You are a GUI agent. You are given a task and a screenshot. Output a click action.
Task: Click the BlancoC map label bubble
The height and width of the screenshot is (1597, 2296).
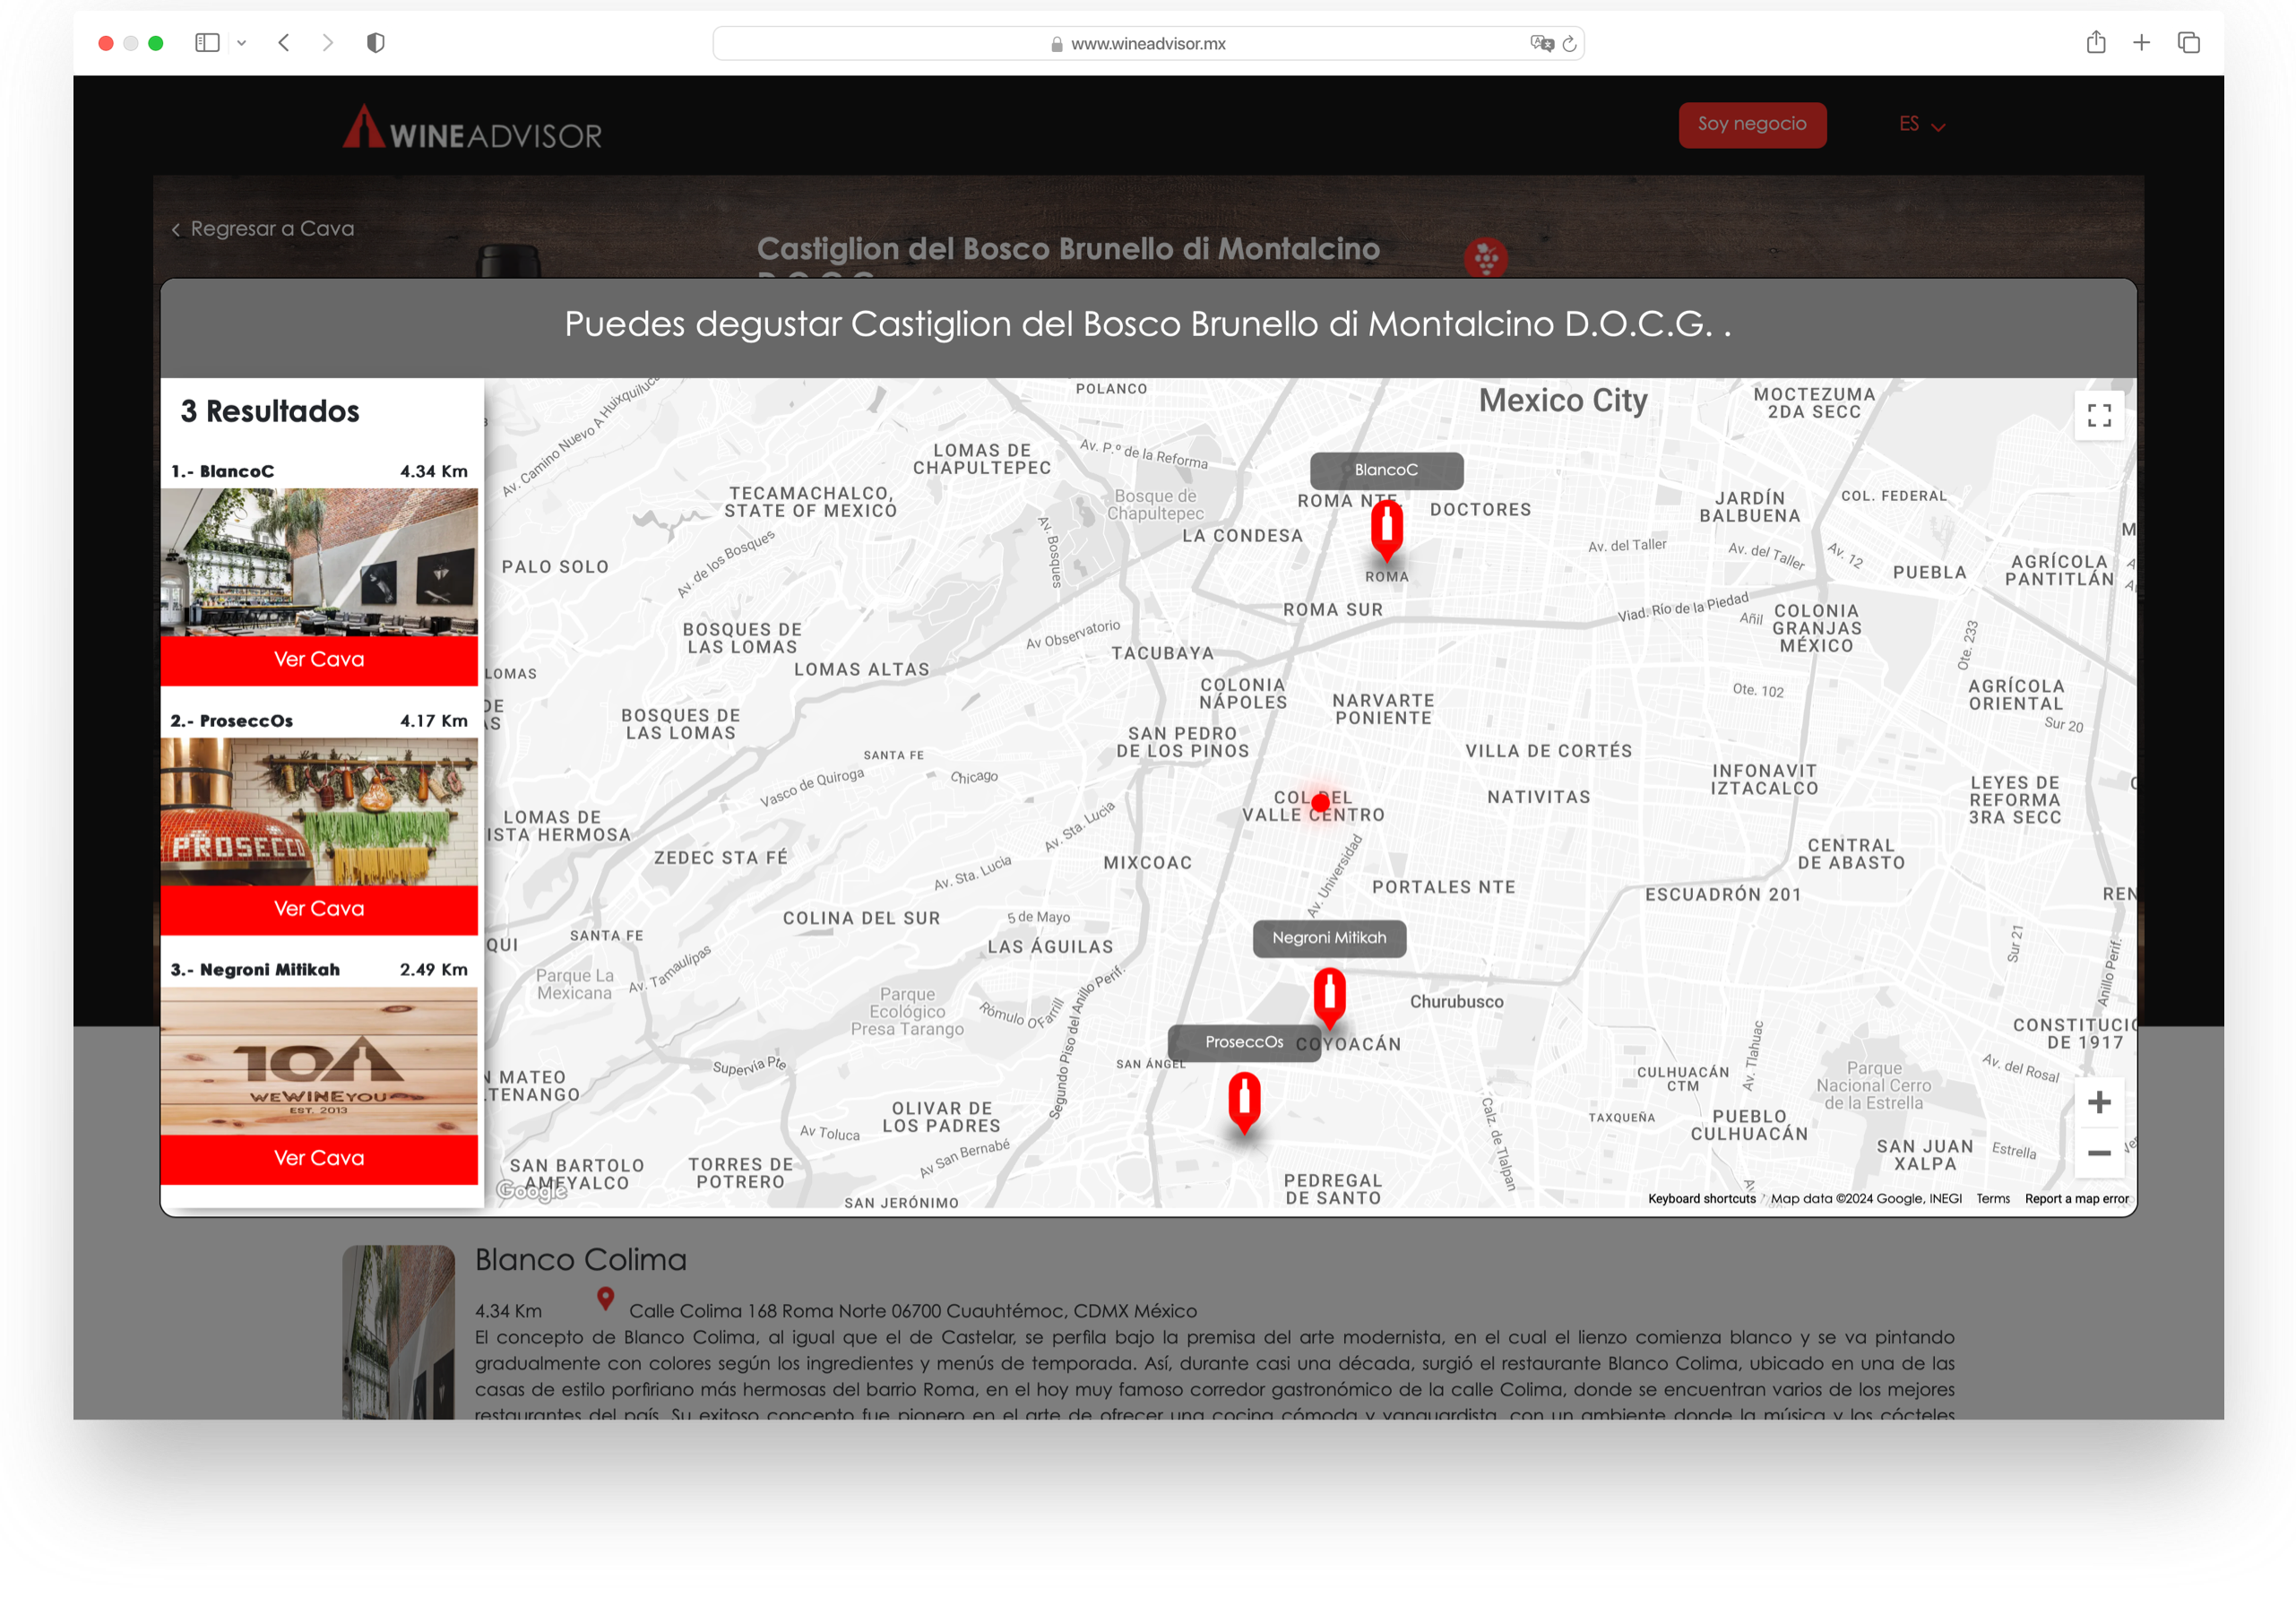pos(1386,470)
